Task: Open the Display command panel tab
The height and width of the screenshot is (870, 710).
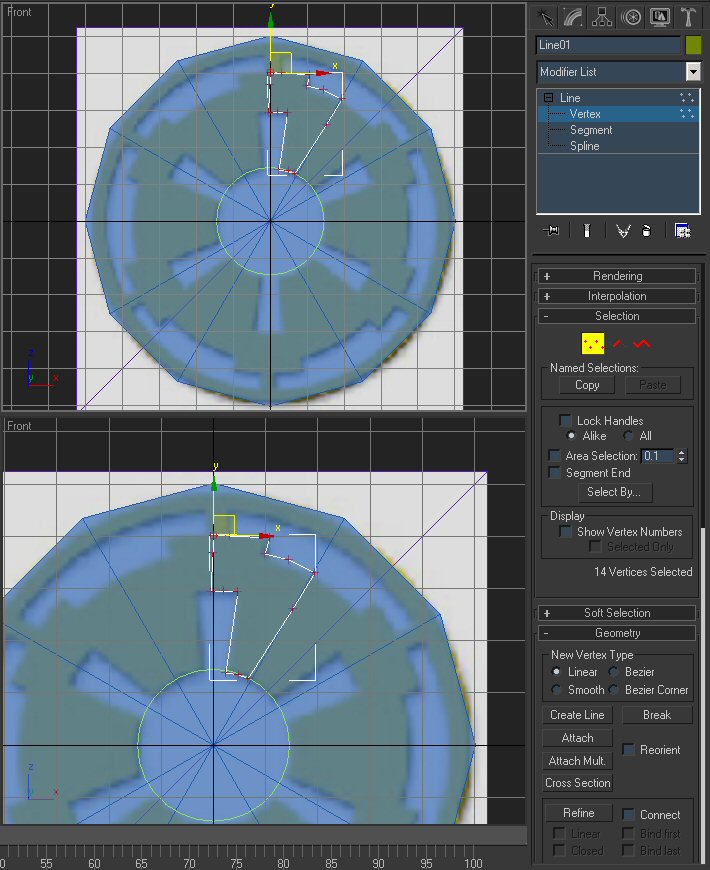Action: point(660,17)
